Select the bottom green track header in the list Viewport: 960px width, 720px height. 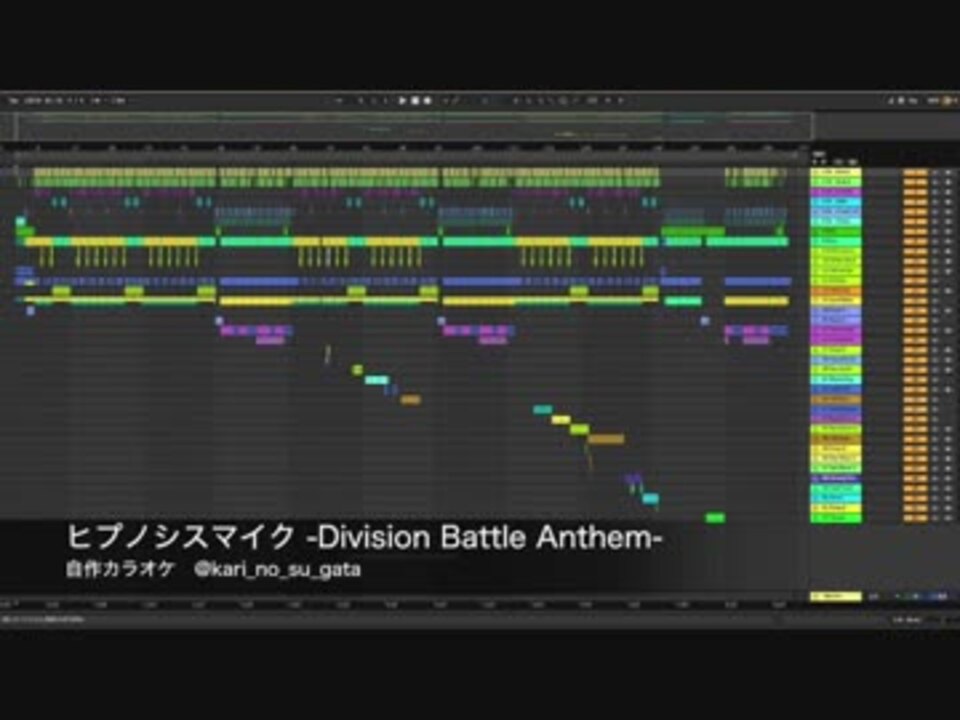pos(836,518)
